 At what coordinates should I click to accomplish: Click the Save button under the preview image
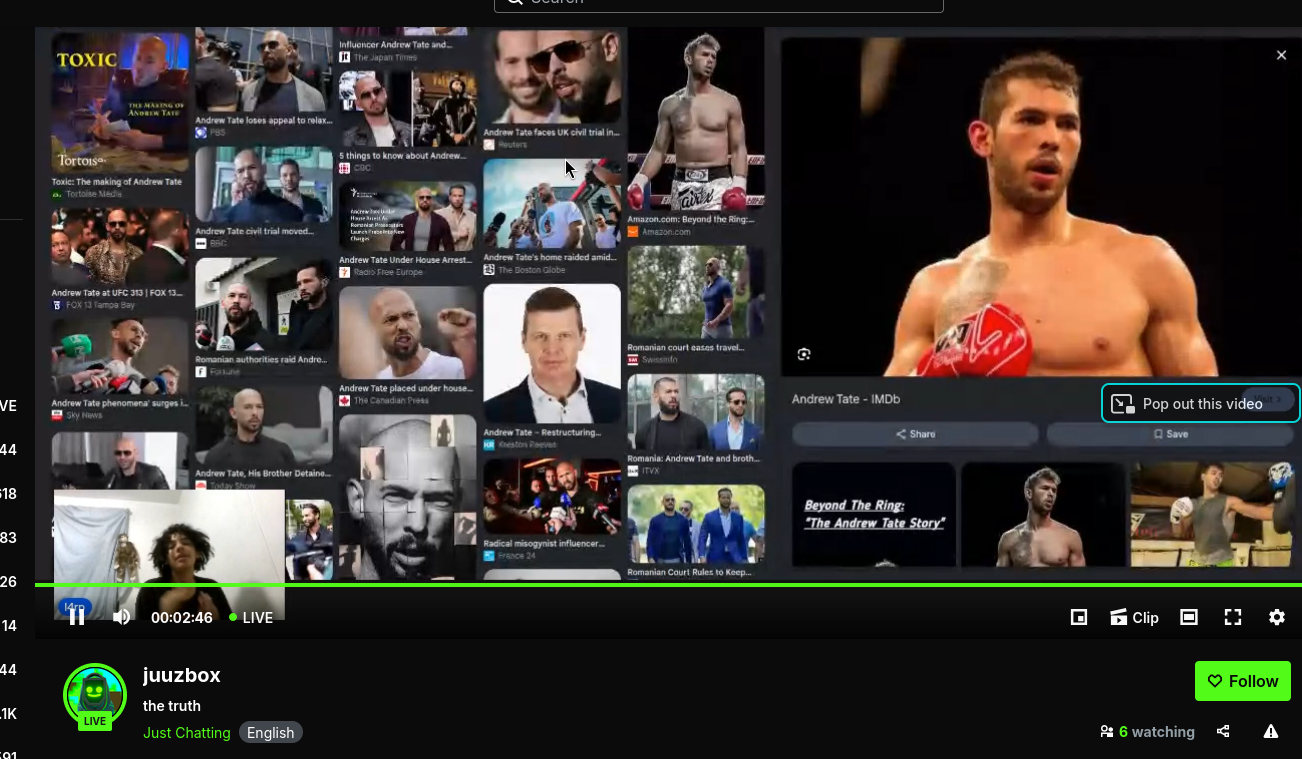coord(1171,434)
